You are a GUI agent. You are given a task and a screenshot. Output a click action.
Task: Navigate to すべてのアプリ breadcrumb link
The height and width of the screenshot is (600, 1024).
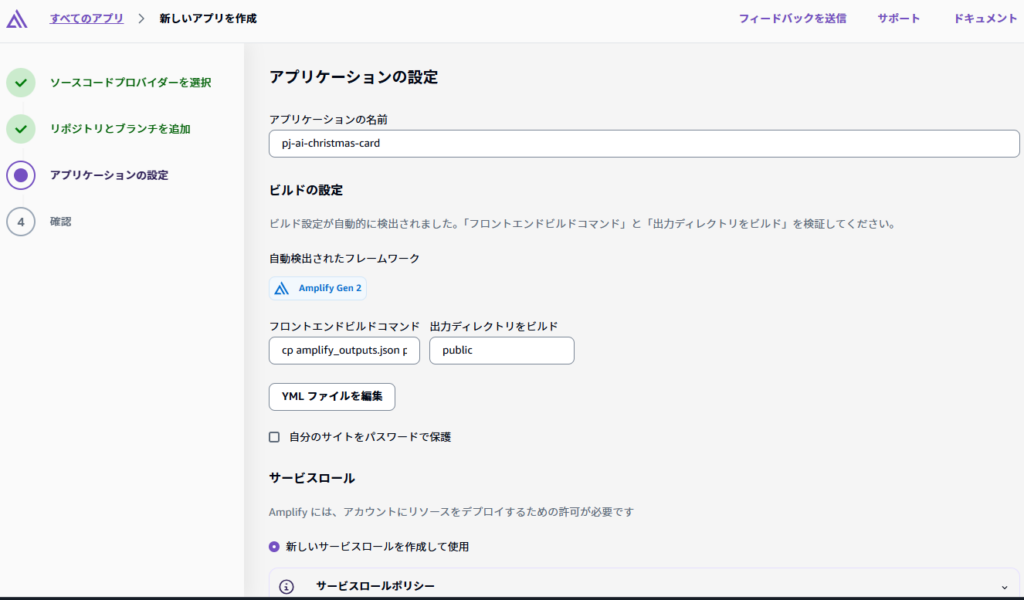(87, 19)
